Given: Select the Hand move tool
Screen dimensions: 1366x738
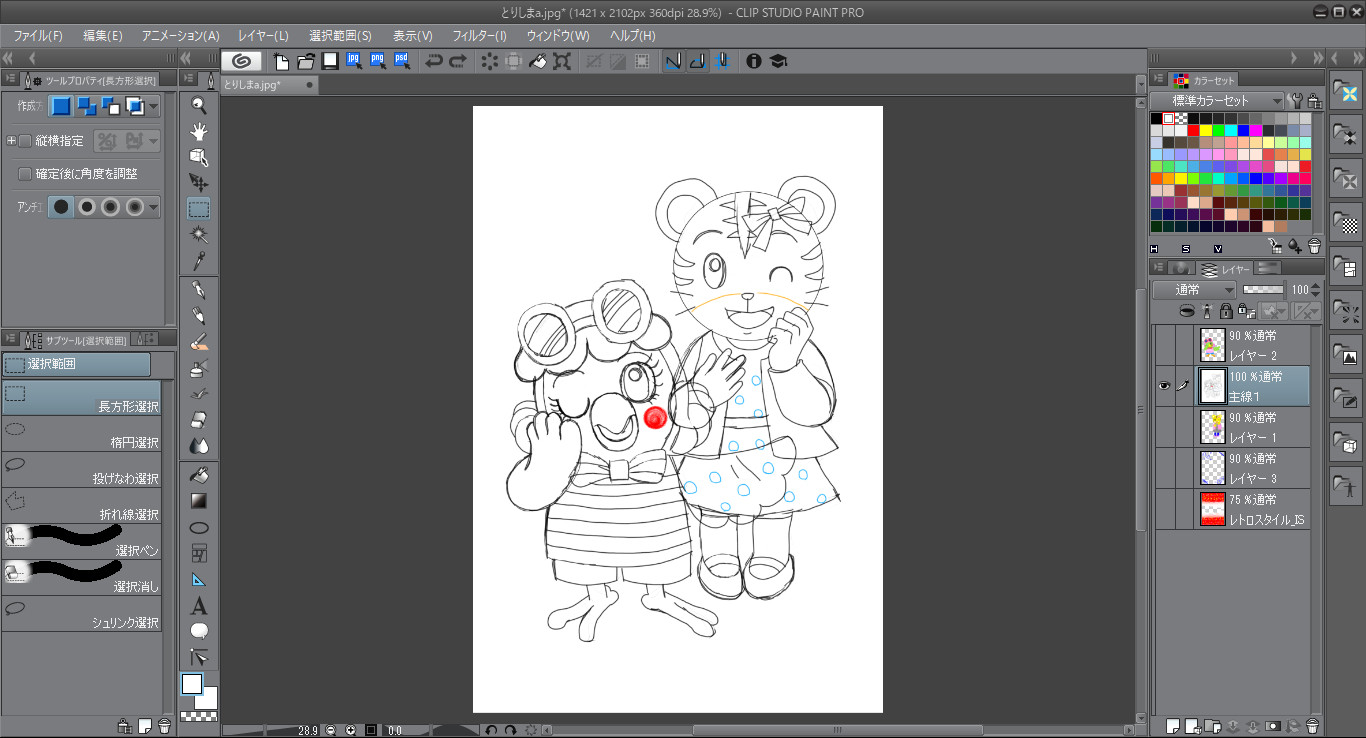Looking at the screenshot, I should click(199, 131).
